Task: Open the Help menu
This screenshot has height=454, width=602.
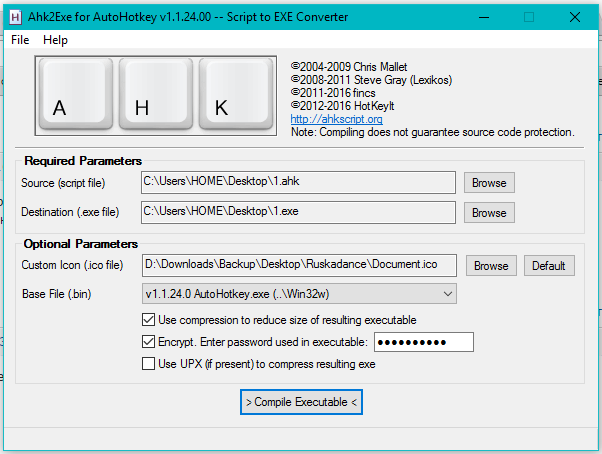Action: point(55,40)
